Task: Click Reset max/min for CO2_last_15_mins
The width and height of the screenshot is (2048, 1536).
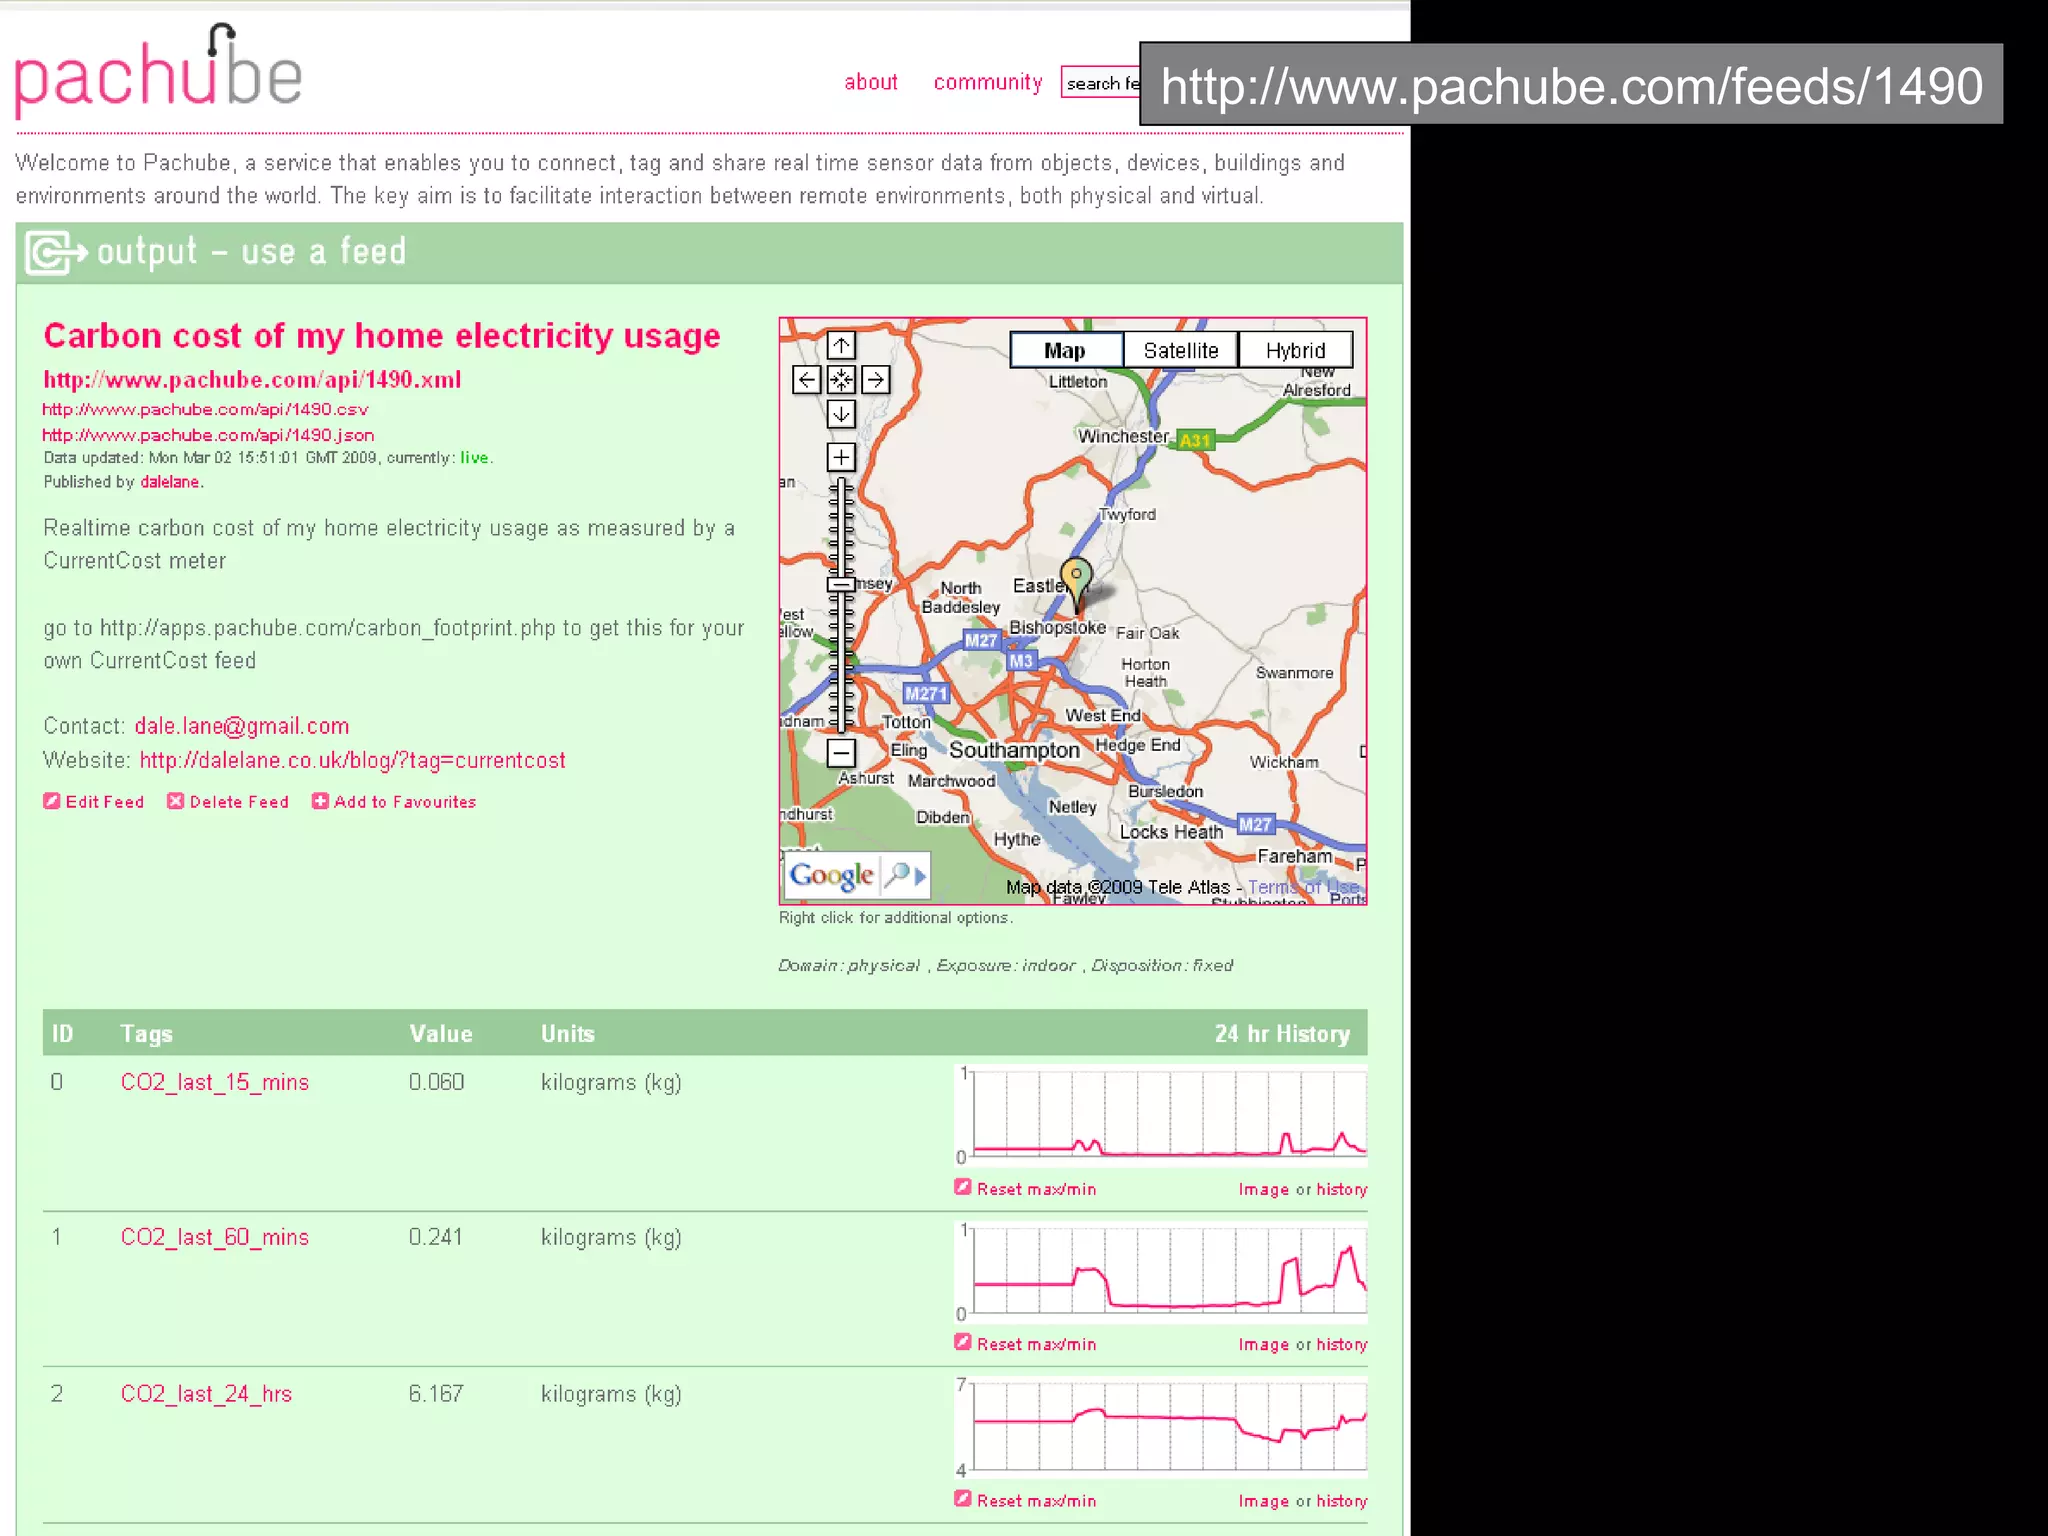Action: click(1037, 1189)
